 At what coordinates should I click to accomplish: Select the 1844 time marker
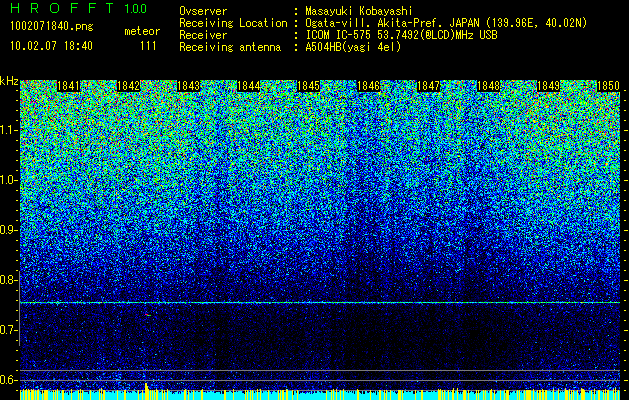[x=248, y=86]
